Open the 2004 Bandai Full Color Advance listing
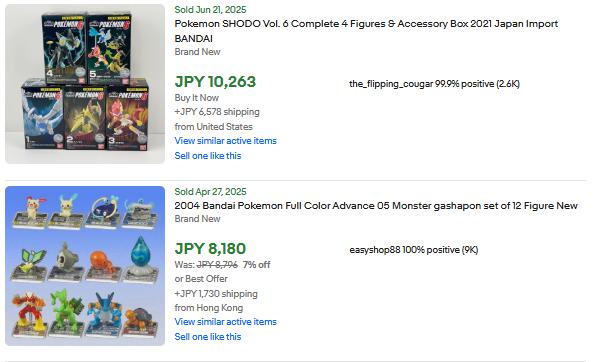 376,206
